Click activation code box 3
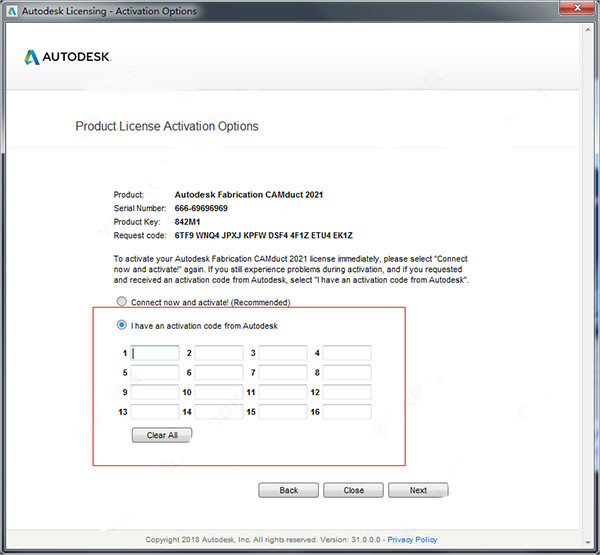Image resolution: width=600 pixels, height=555 pixels. (x=283, y=353)
